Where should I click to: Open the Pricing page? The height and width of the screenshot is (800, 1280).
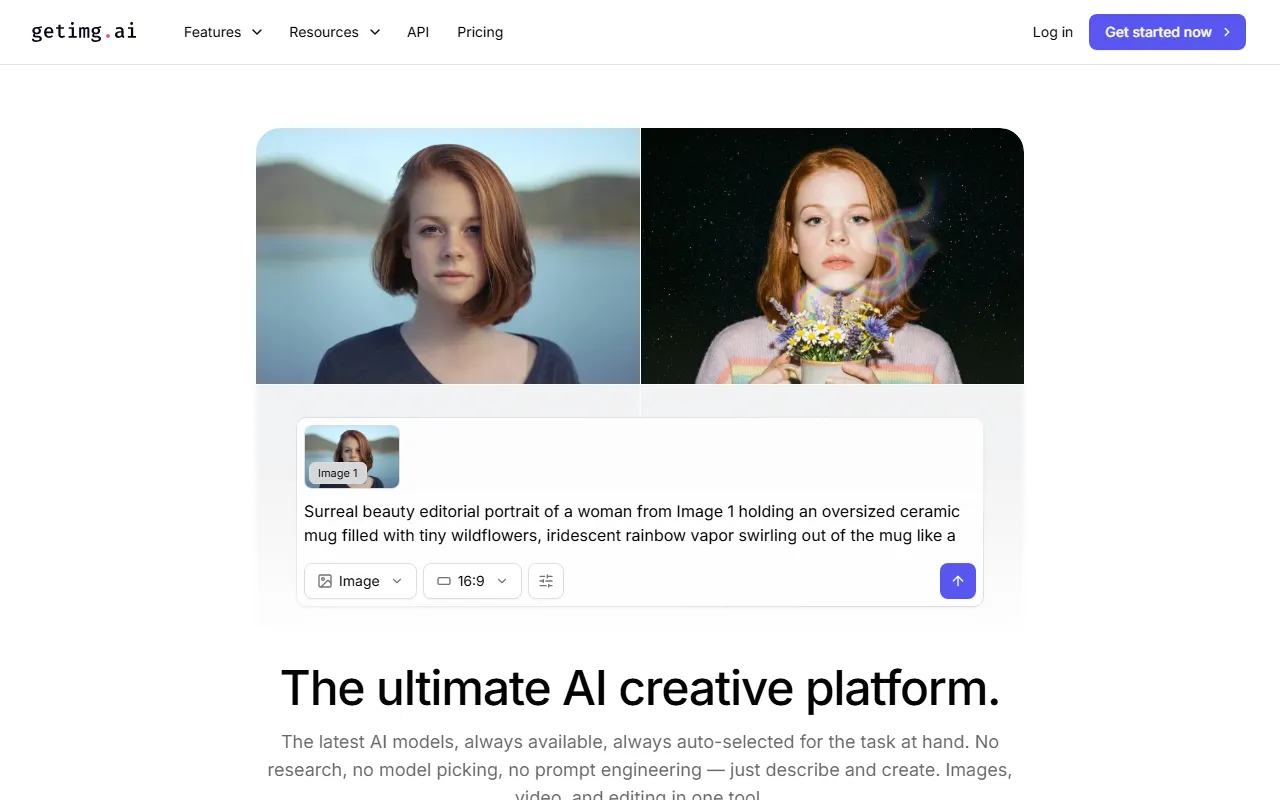tap(480, 32)
